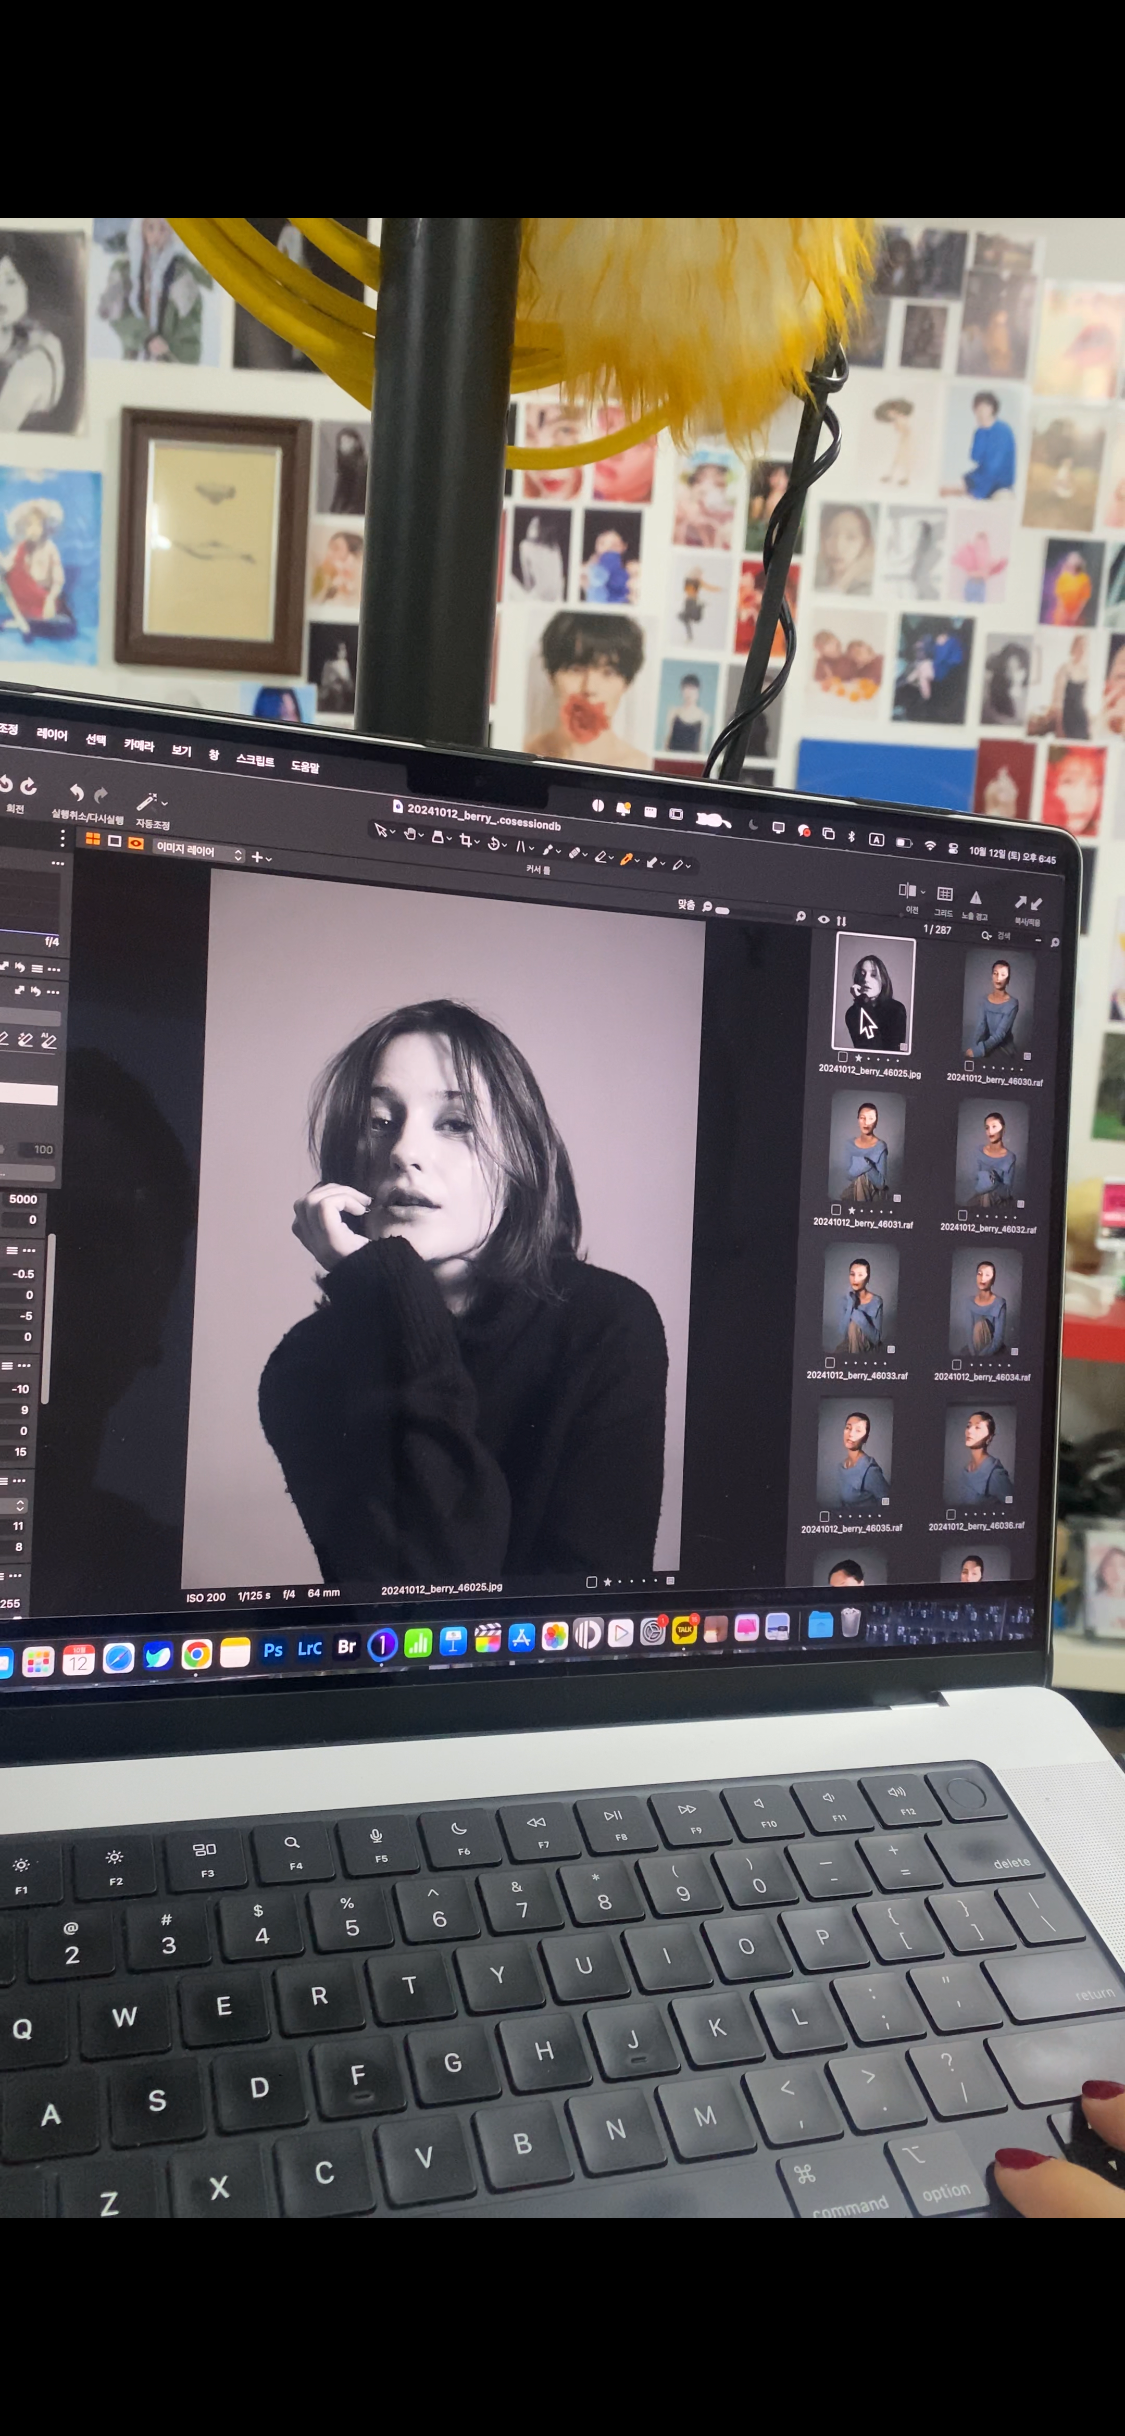Click the thumbnail zoom-in magnifier in browser

click(x=1055, y=942)
